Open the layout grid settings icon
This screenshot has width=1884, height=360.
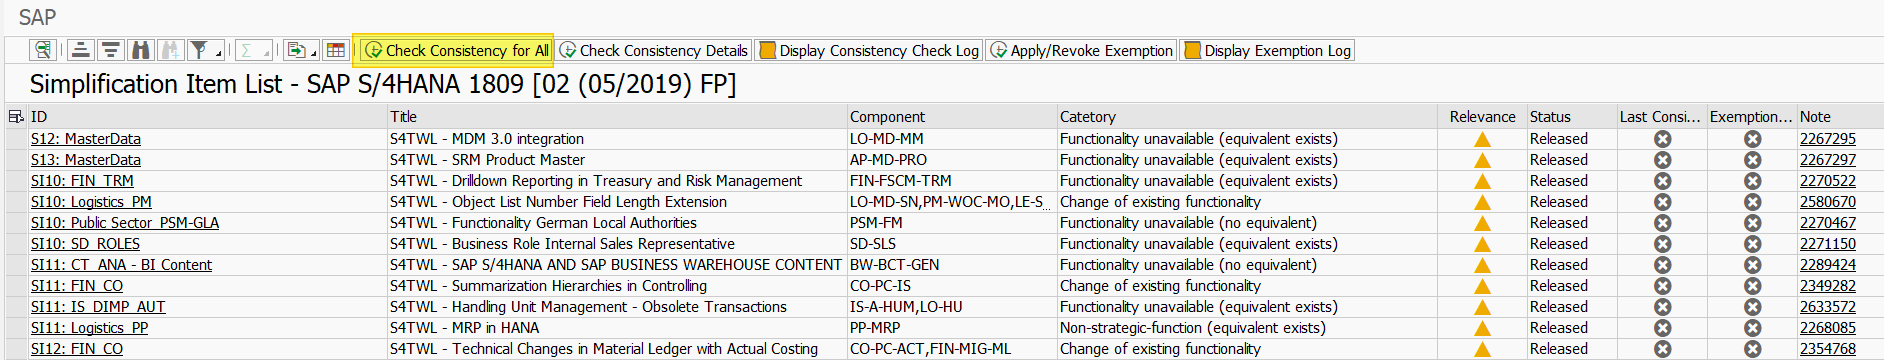(x=336, y=50)
